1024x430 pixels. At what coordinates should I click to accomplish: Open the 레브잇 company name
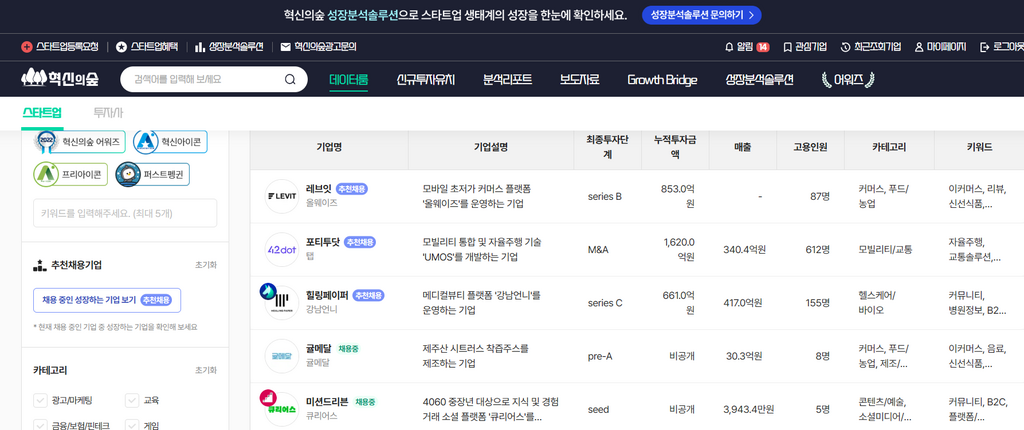tap(318, 189)
